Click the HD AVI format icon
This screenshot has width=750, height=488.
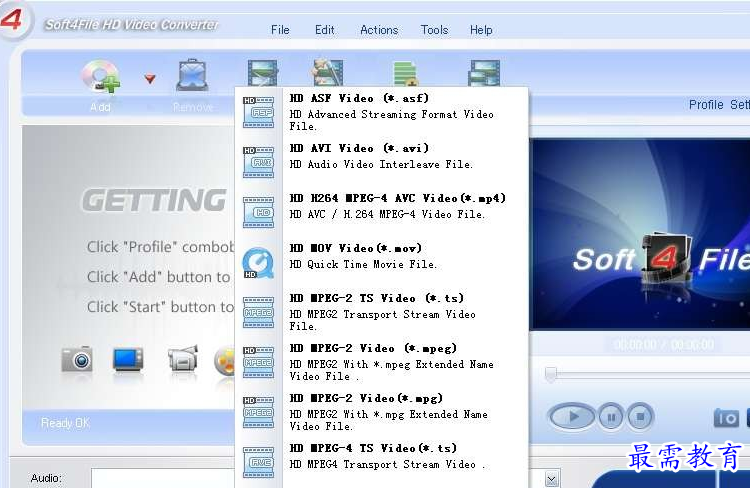click(258, 162)
